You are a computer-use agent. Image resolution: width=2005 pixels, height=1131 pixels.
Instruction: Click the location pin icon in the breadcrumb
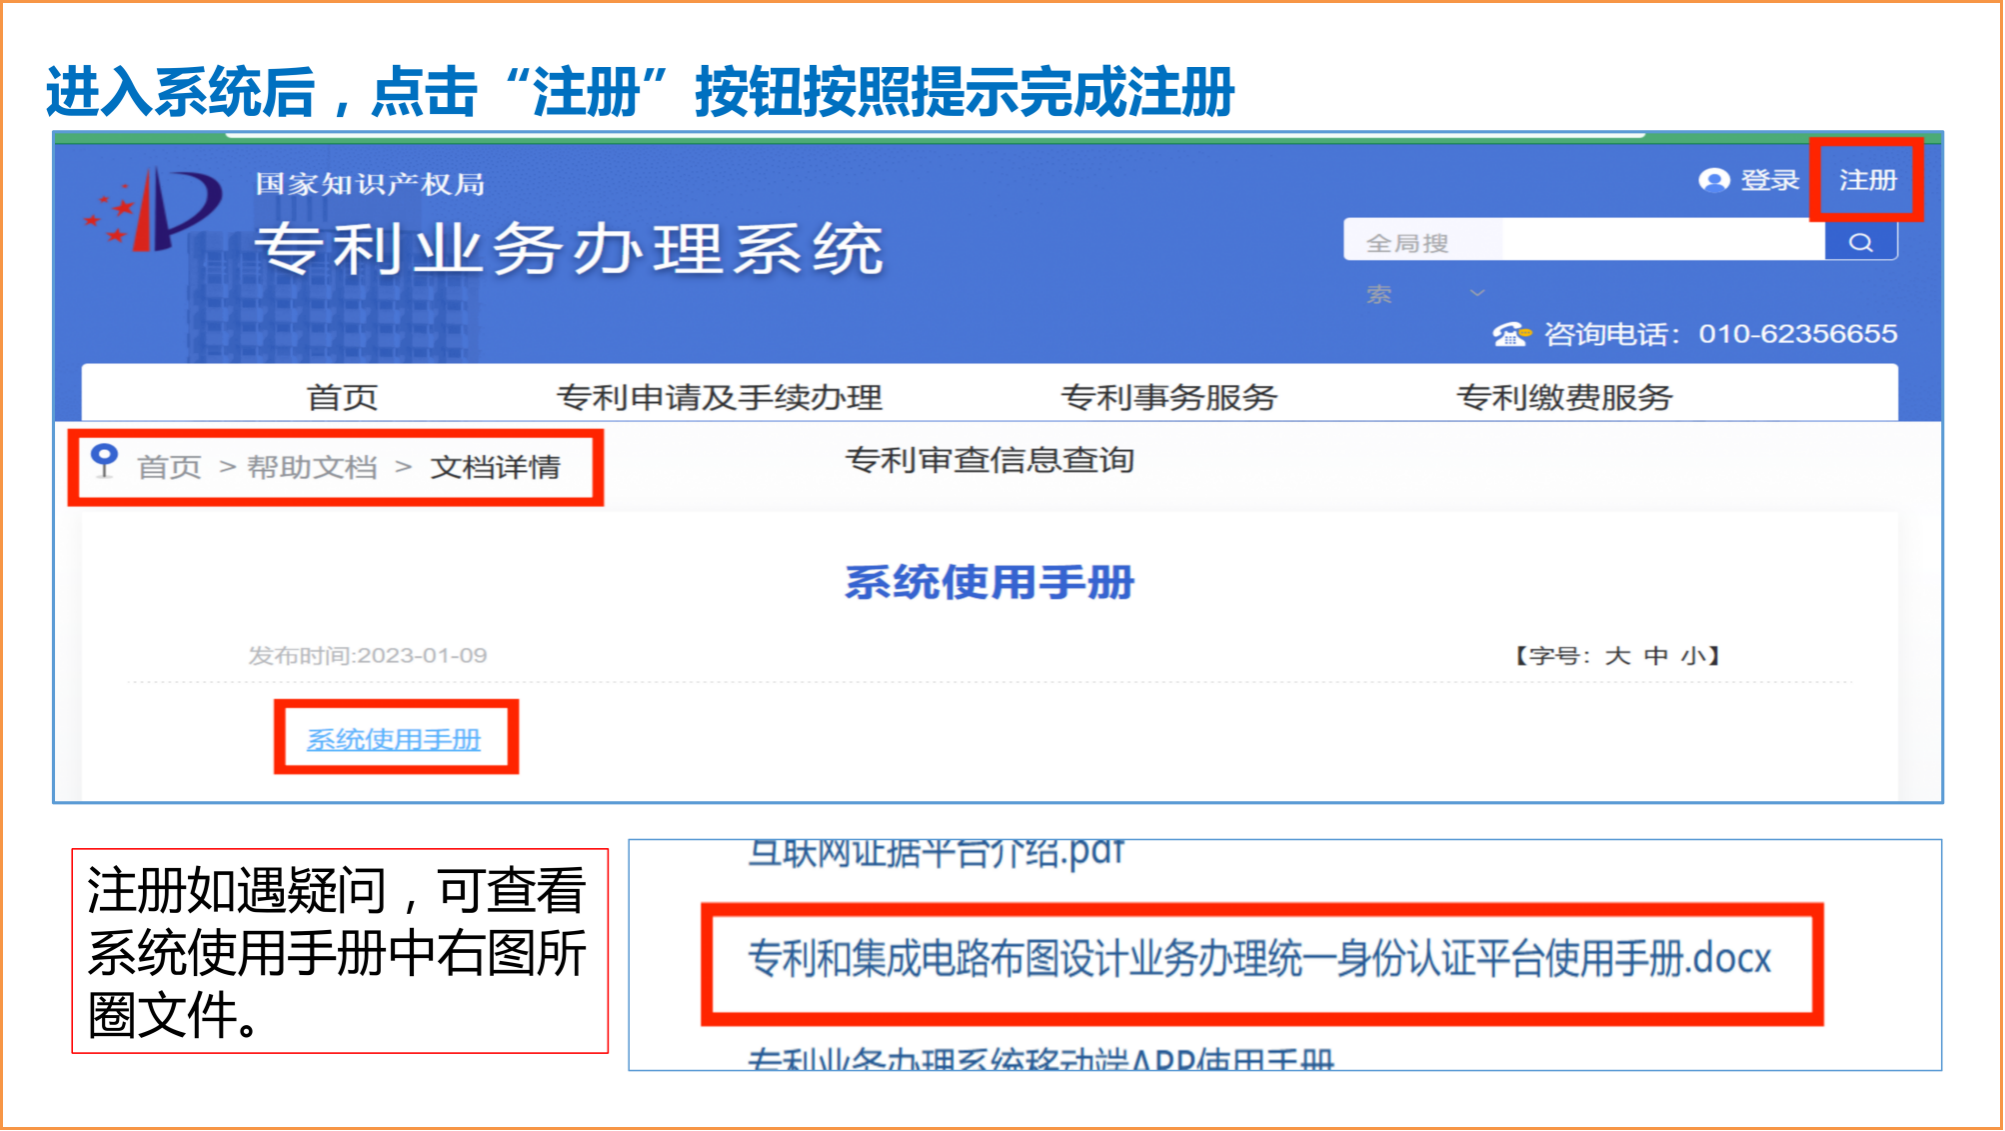coord(103,463)
